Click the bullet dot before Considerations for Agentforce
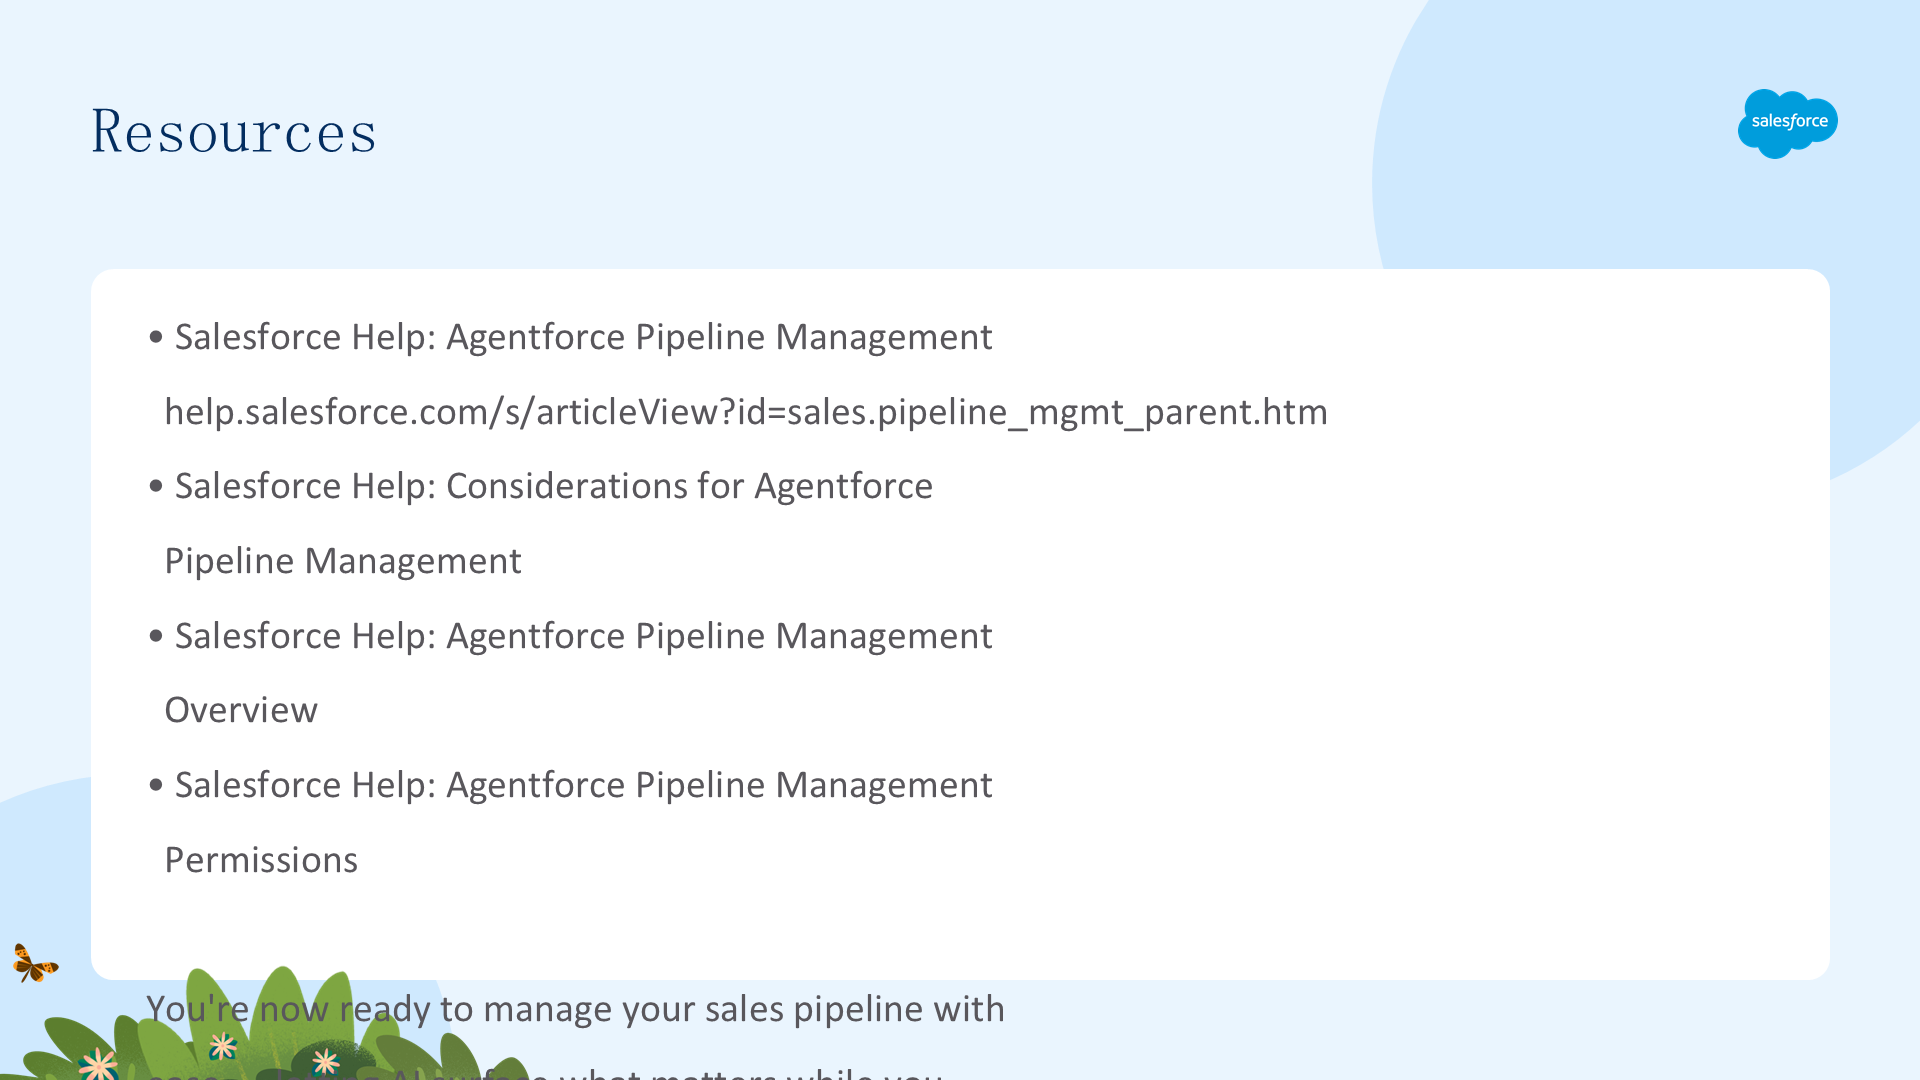Screen dimensions: 1920x1080 (155, 486)
